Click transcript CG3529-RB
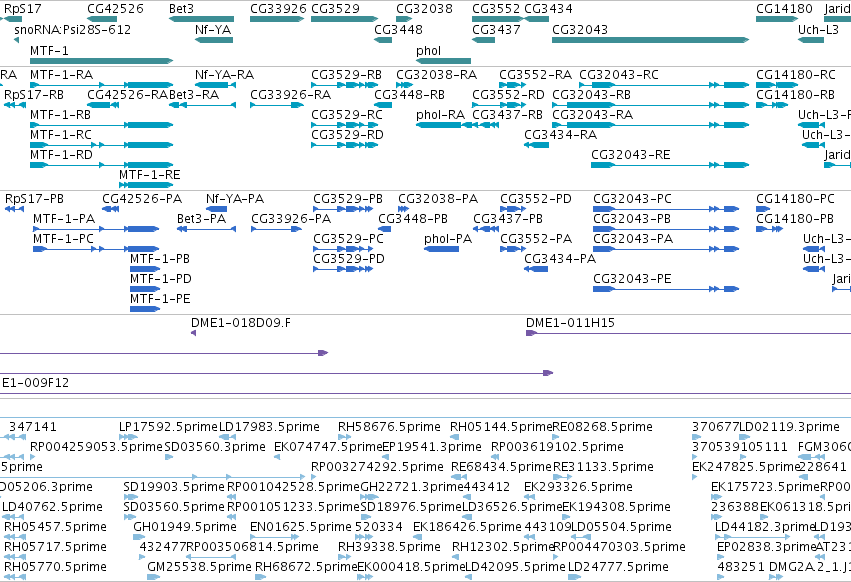 click(347, 75)
